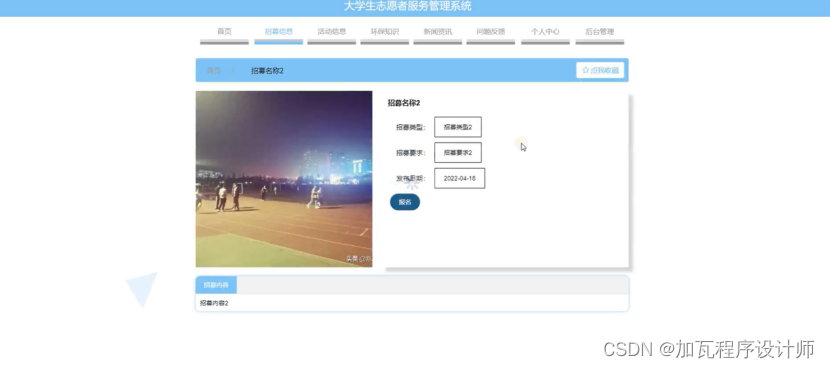Viewport: 830px width, 368px height.
Task: Click the 招募内容2 text
Action: [x=214, y=303]
